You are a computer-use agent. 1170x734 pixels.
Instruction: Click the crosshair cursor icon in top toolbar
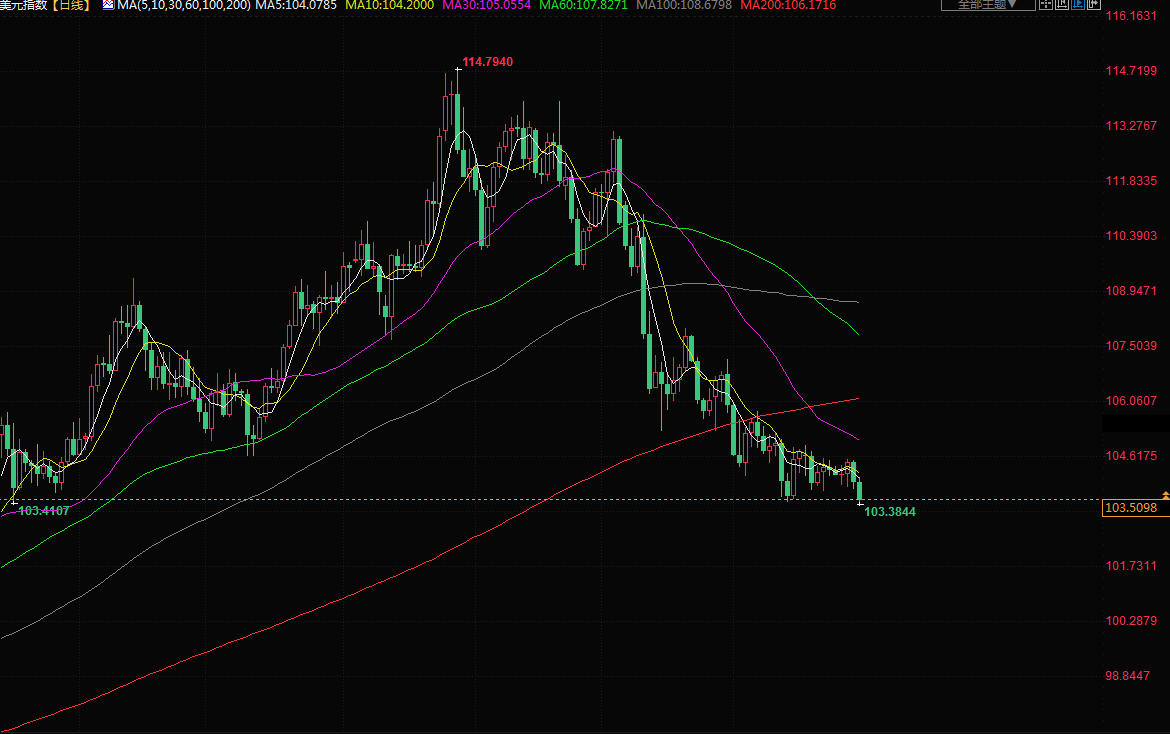point(1046,4)
